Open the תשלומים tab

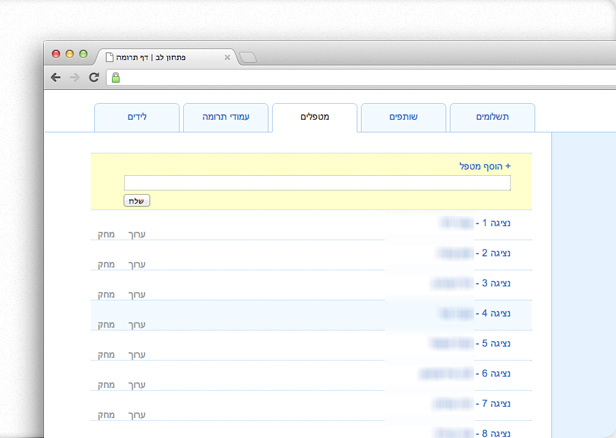[492, 117]
